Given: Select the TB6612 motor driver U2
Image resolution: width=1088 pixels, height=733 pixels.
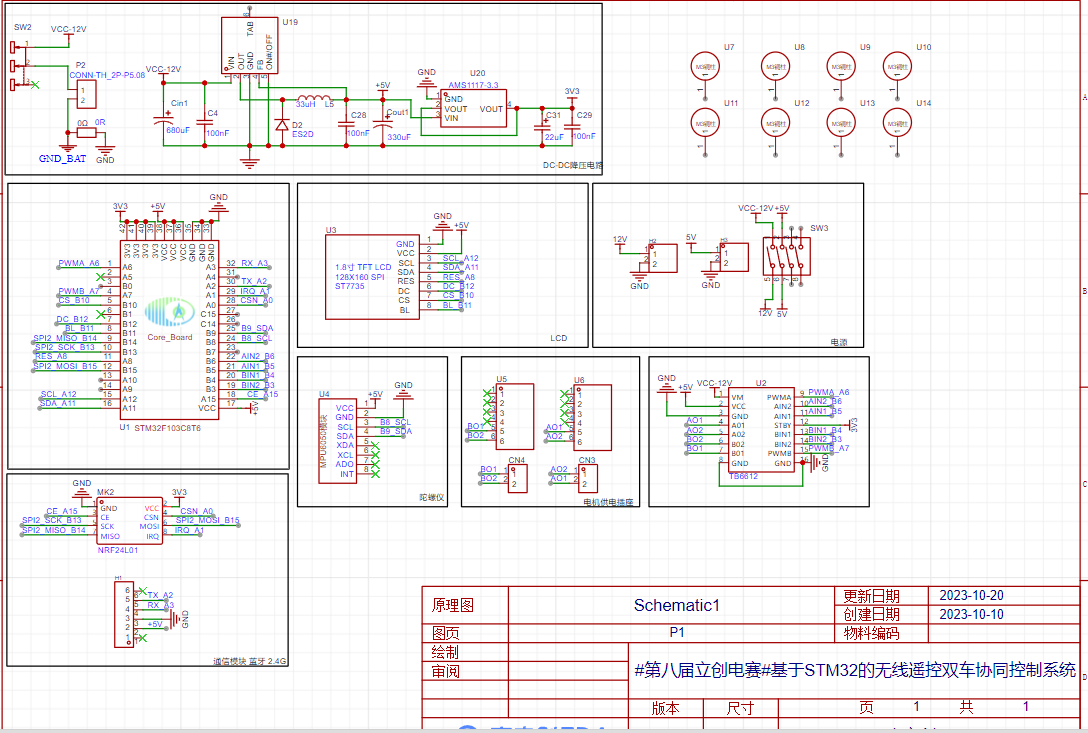Looking at the screenshot, I should (x=761, y=430).
